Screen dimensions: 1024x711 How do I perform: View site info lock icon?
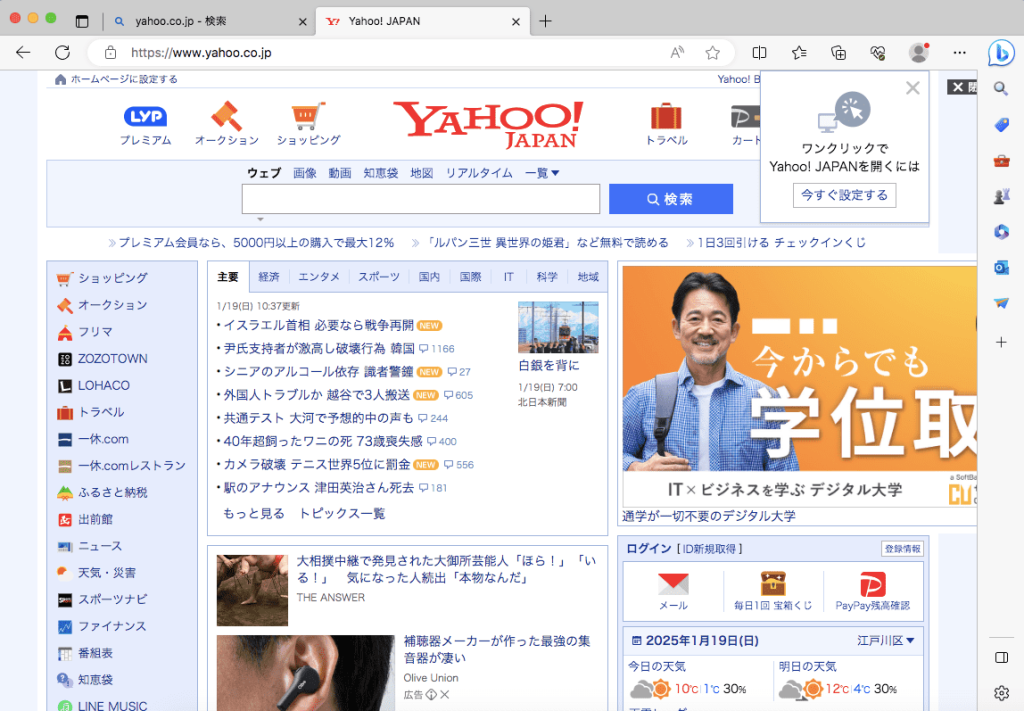coord(110,53)
